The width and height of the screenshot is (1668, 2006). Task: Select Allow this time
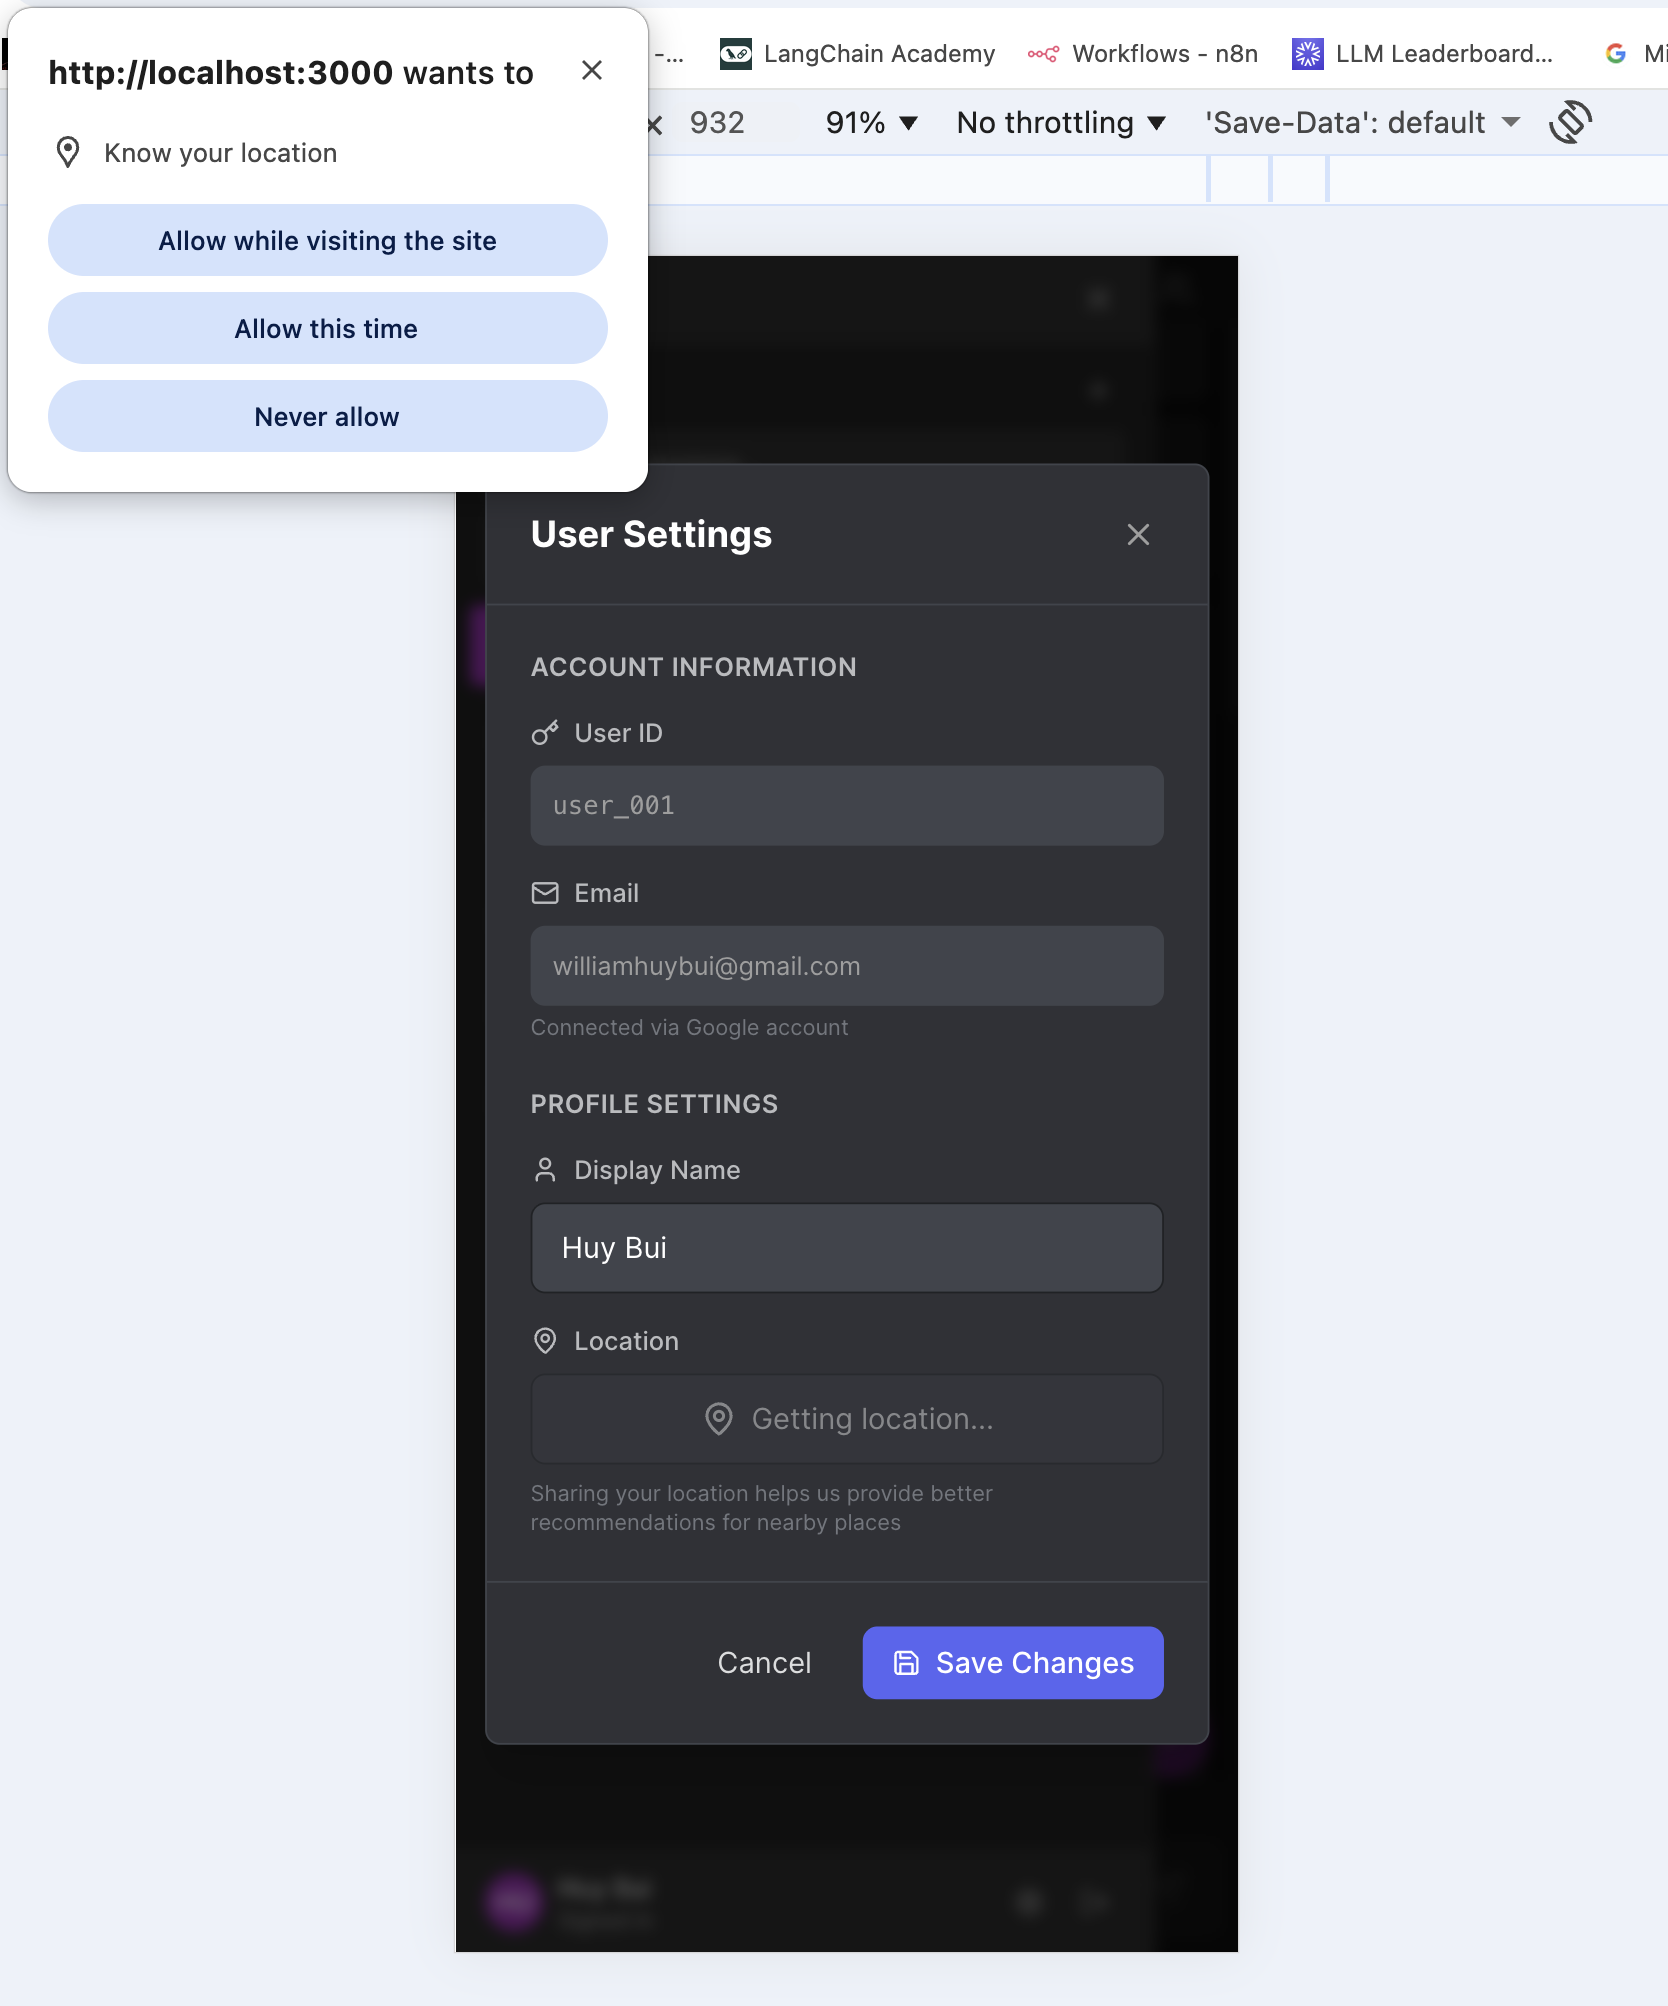click(x=328, y=329)
